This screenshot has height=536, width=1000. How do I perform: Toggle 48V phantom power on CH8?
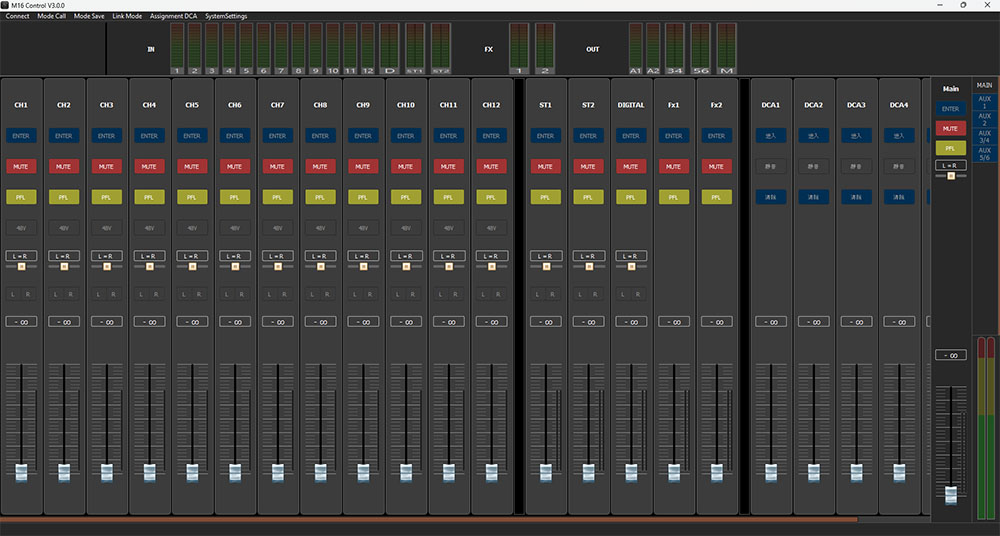320,228
